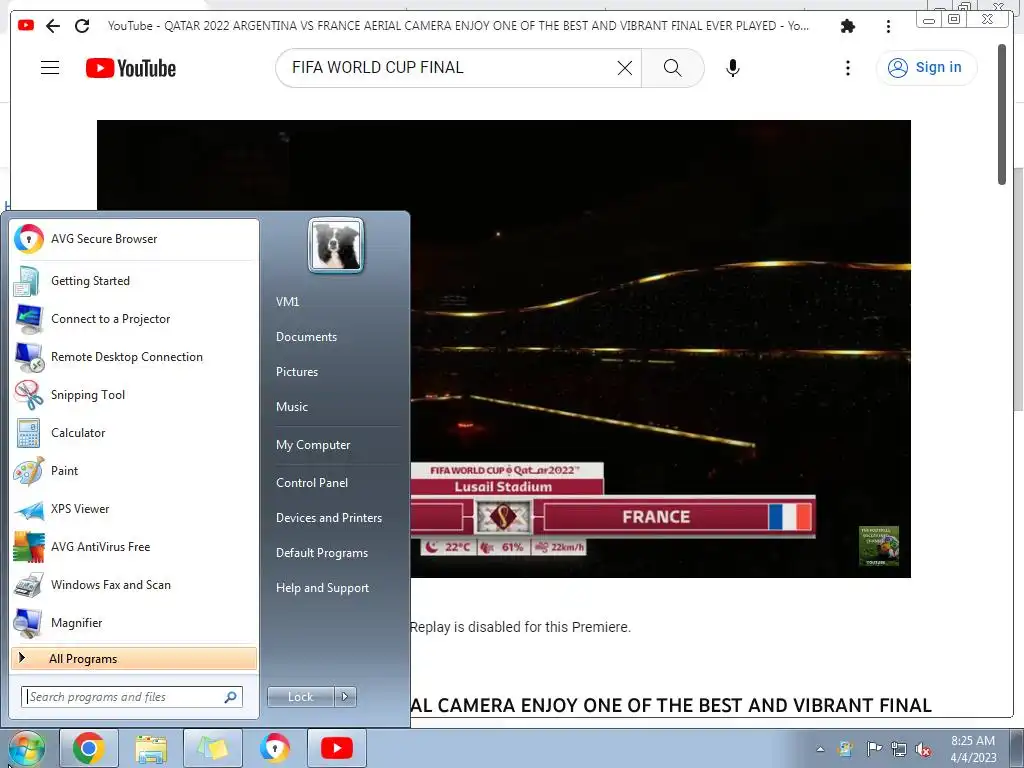Open Devices and Printers

coord(328,518)
